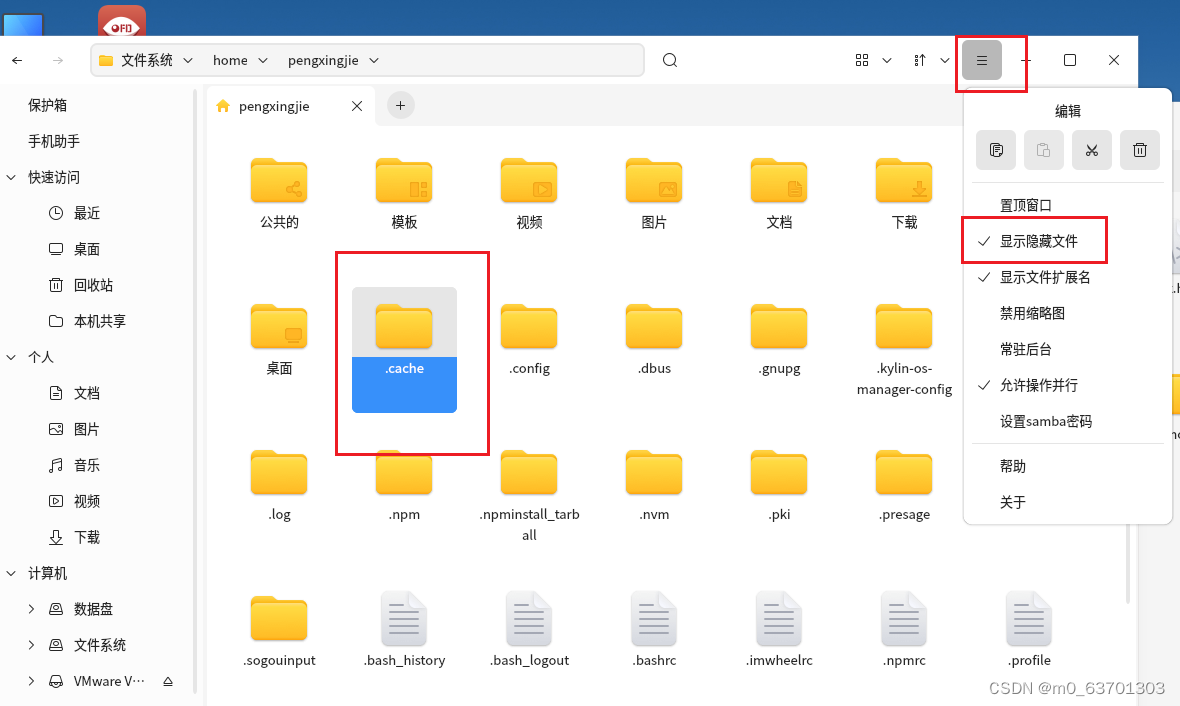Open the home breadcrumb dropdown arrow
This screenshot has height=706, width=1180.
pyautogui.click(x=263, y=60)
